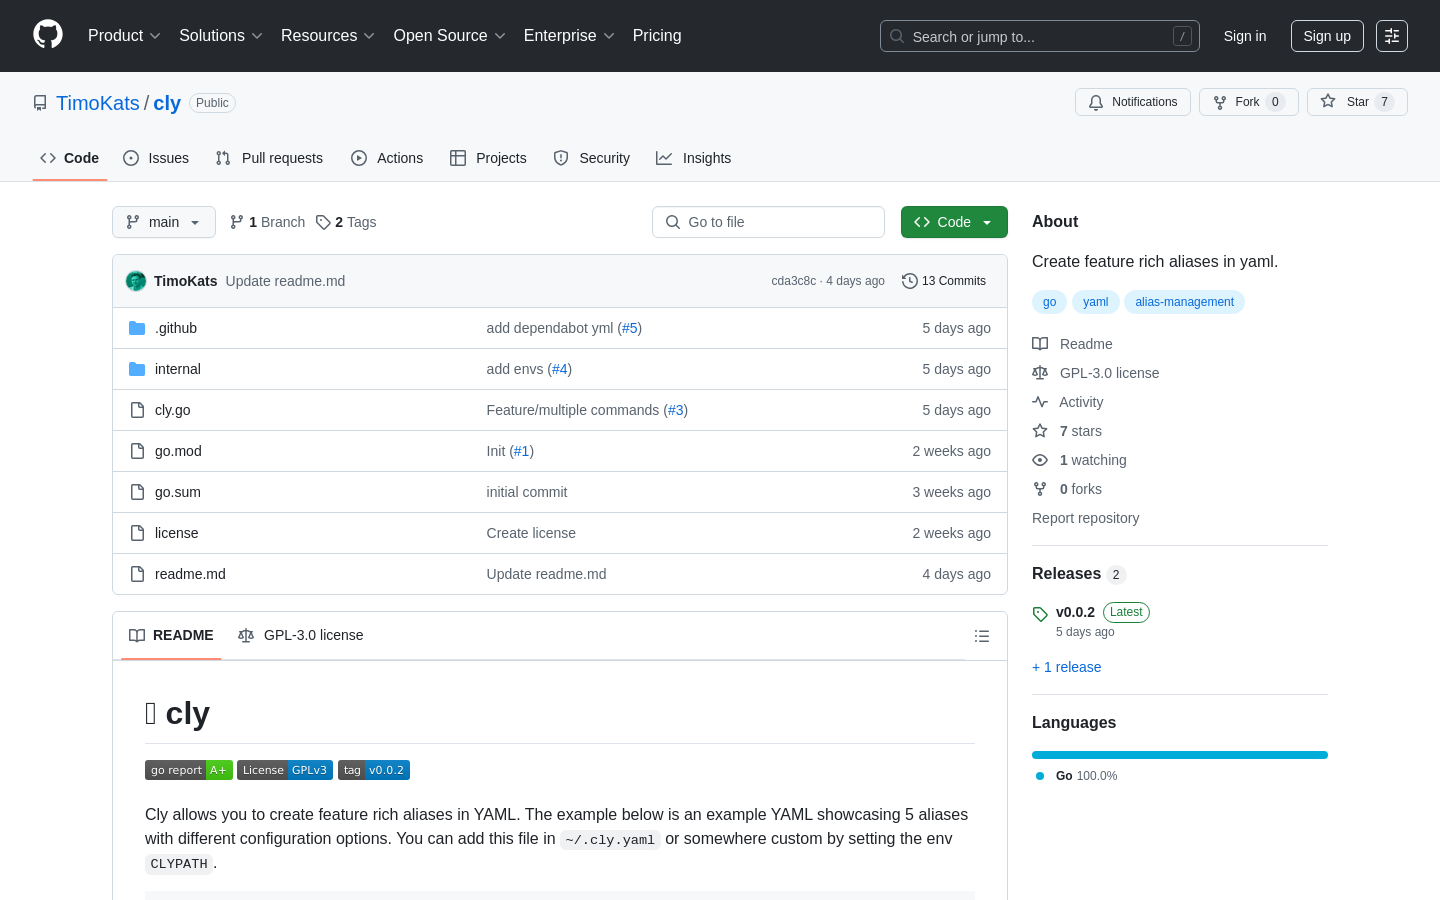Click the fork icon beside 0 forks
The width and height of the screenshot is (1440, 900).
[x=1040, y=489]
